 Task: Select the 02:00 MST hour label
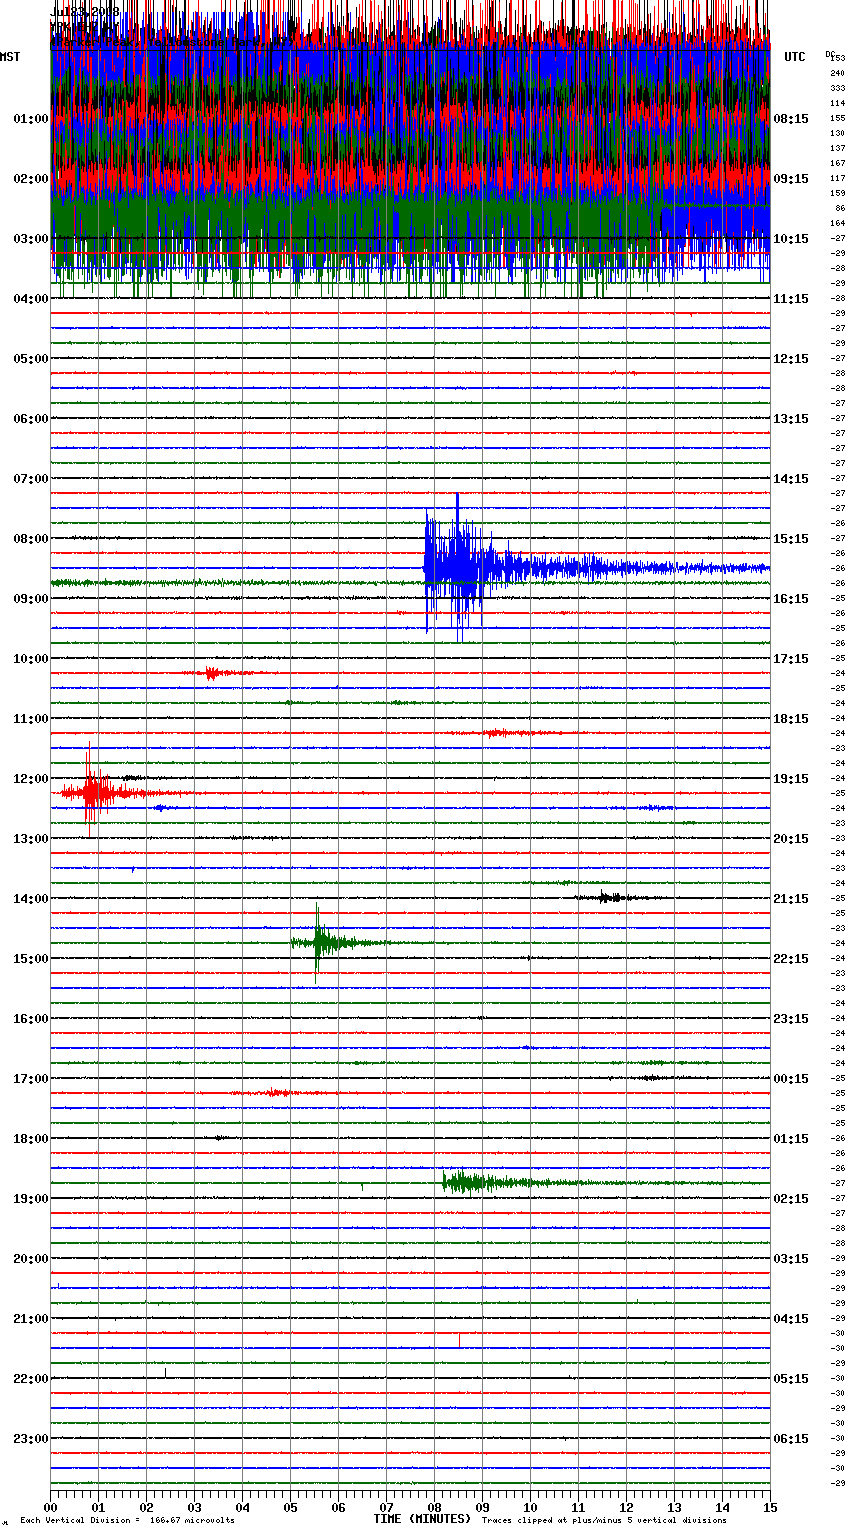[x=31, y=179]
